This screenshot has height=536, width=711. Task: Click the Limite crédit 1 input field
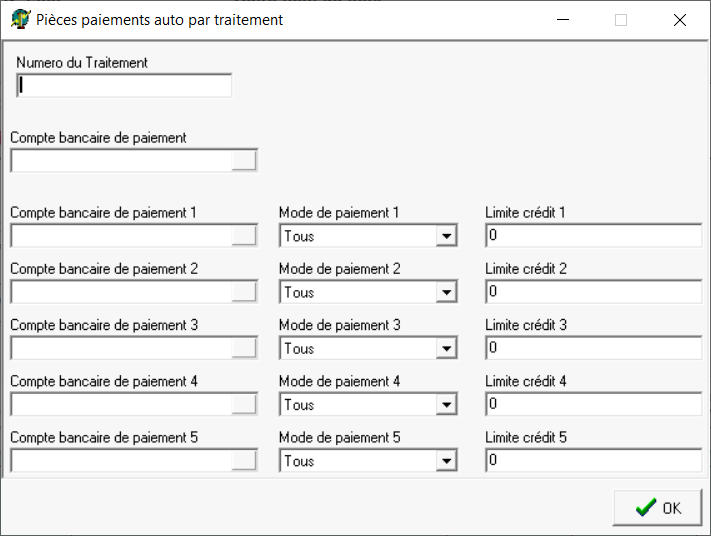[594, 236]
